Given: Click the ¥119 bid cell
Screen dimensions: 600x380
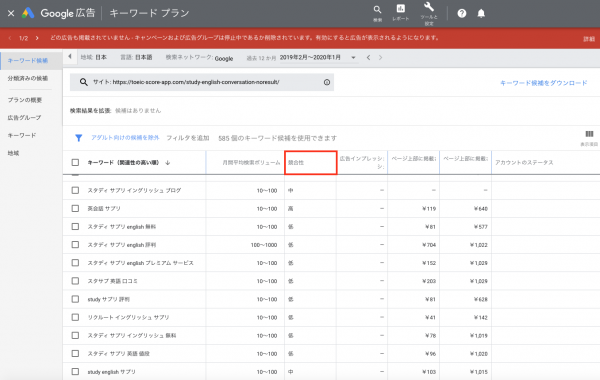Looking at the screenshot, I should click(429, 209).
